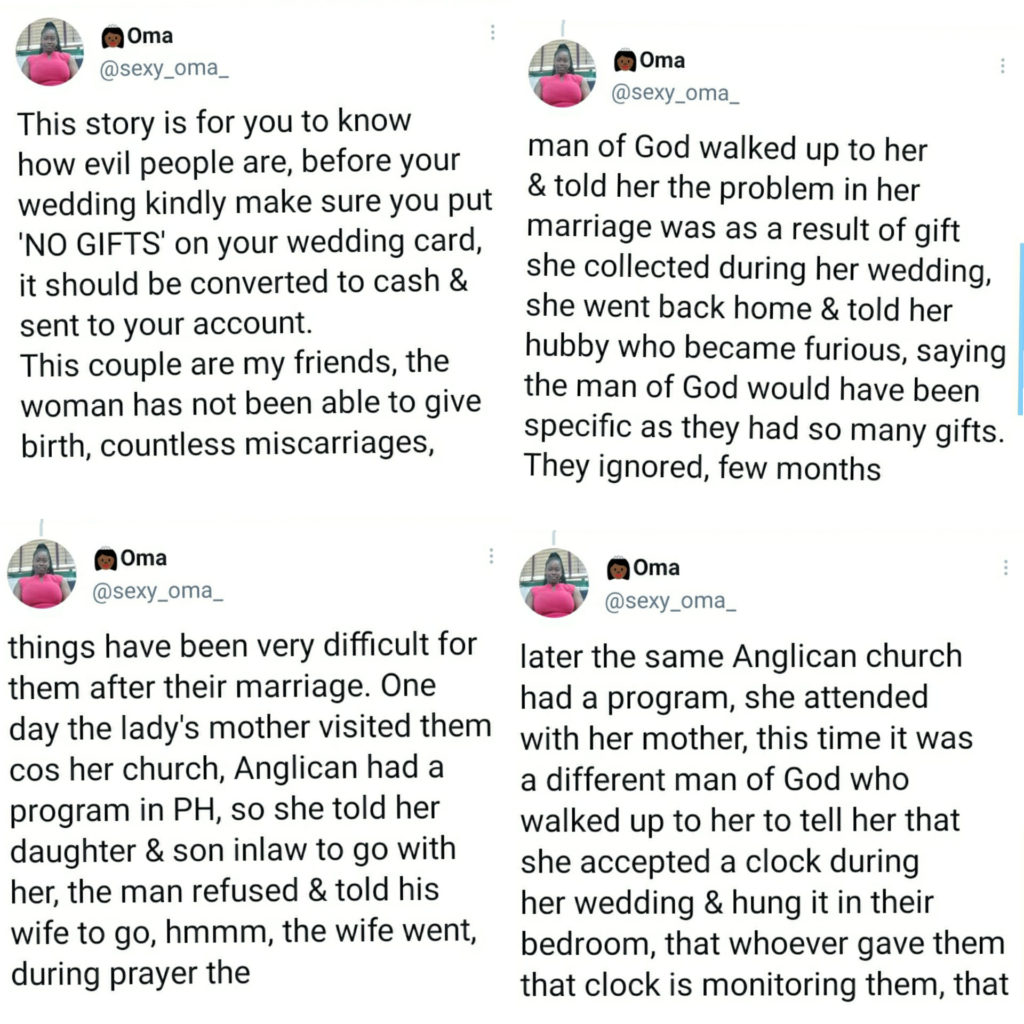Viewport: 1024px width, 1024px height.
Task: Click Oma display name on 'This story' tweet
Action: 150,36
